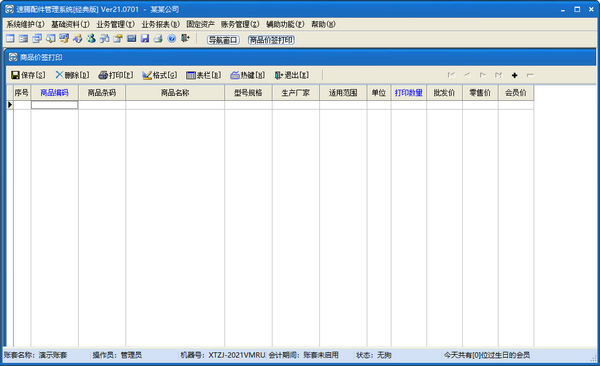Viewport: 600px width, 366px height.
Task: Click the second list-window icon in main toolbar
Action: (24, 39)
